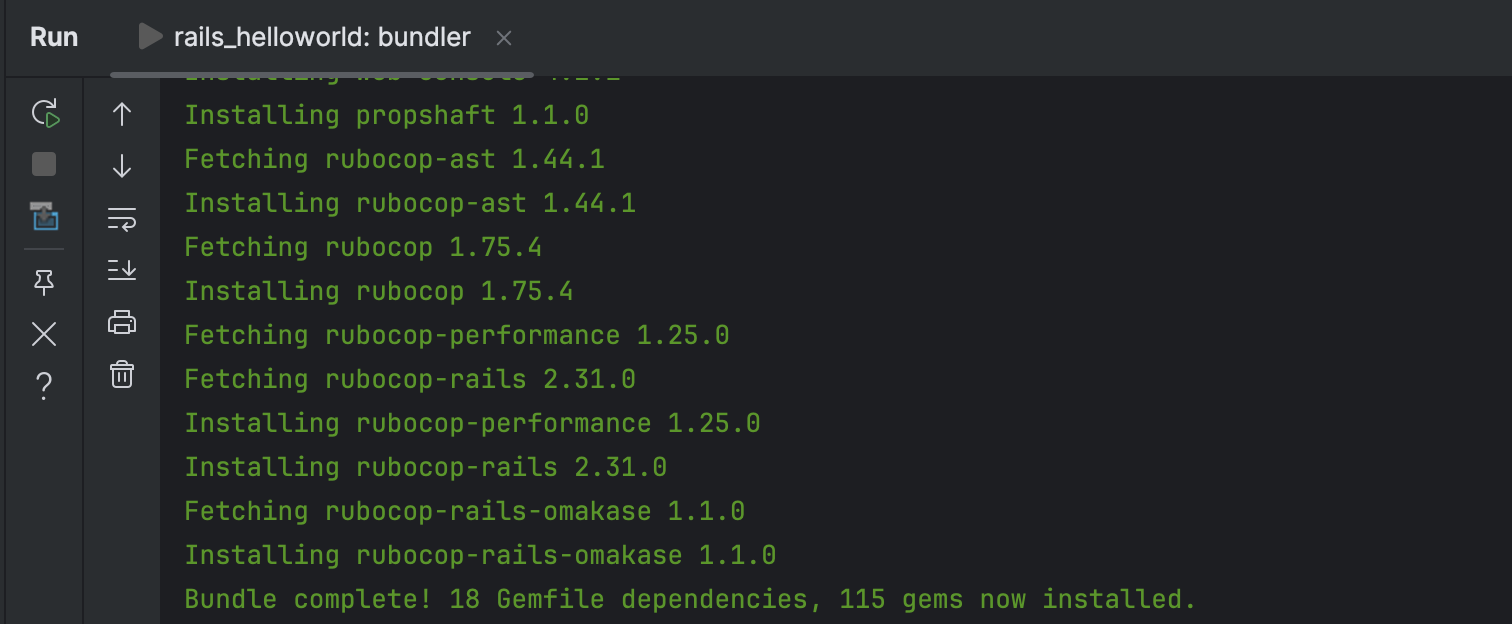The width and height of the screenshot is (1512, 624).
Task: Pin the Run tool window tab
Action: click(44, 283)
